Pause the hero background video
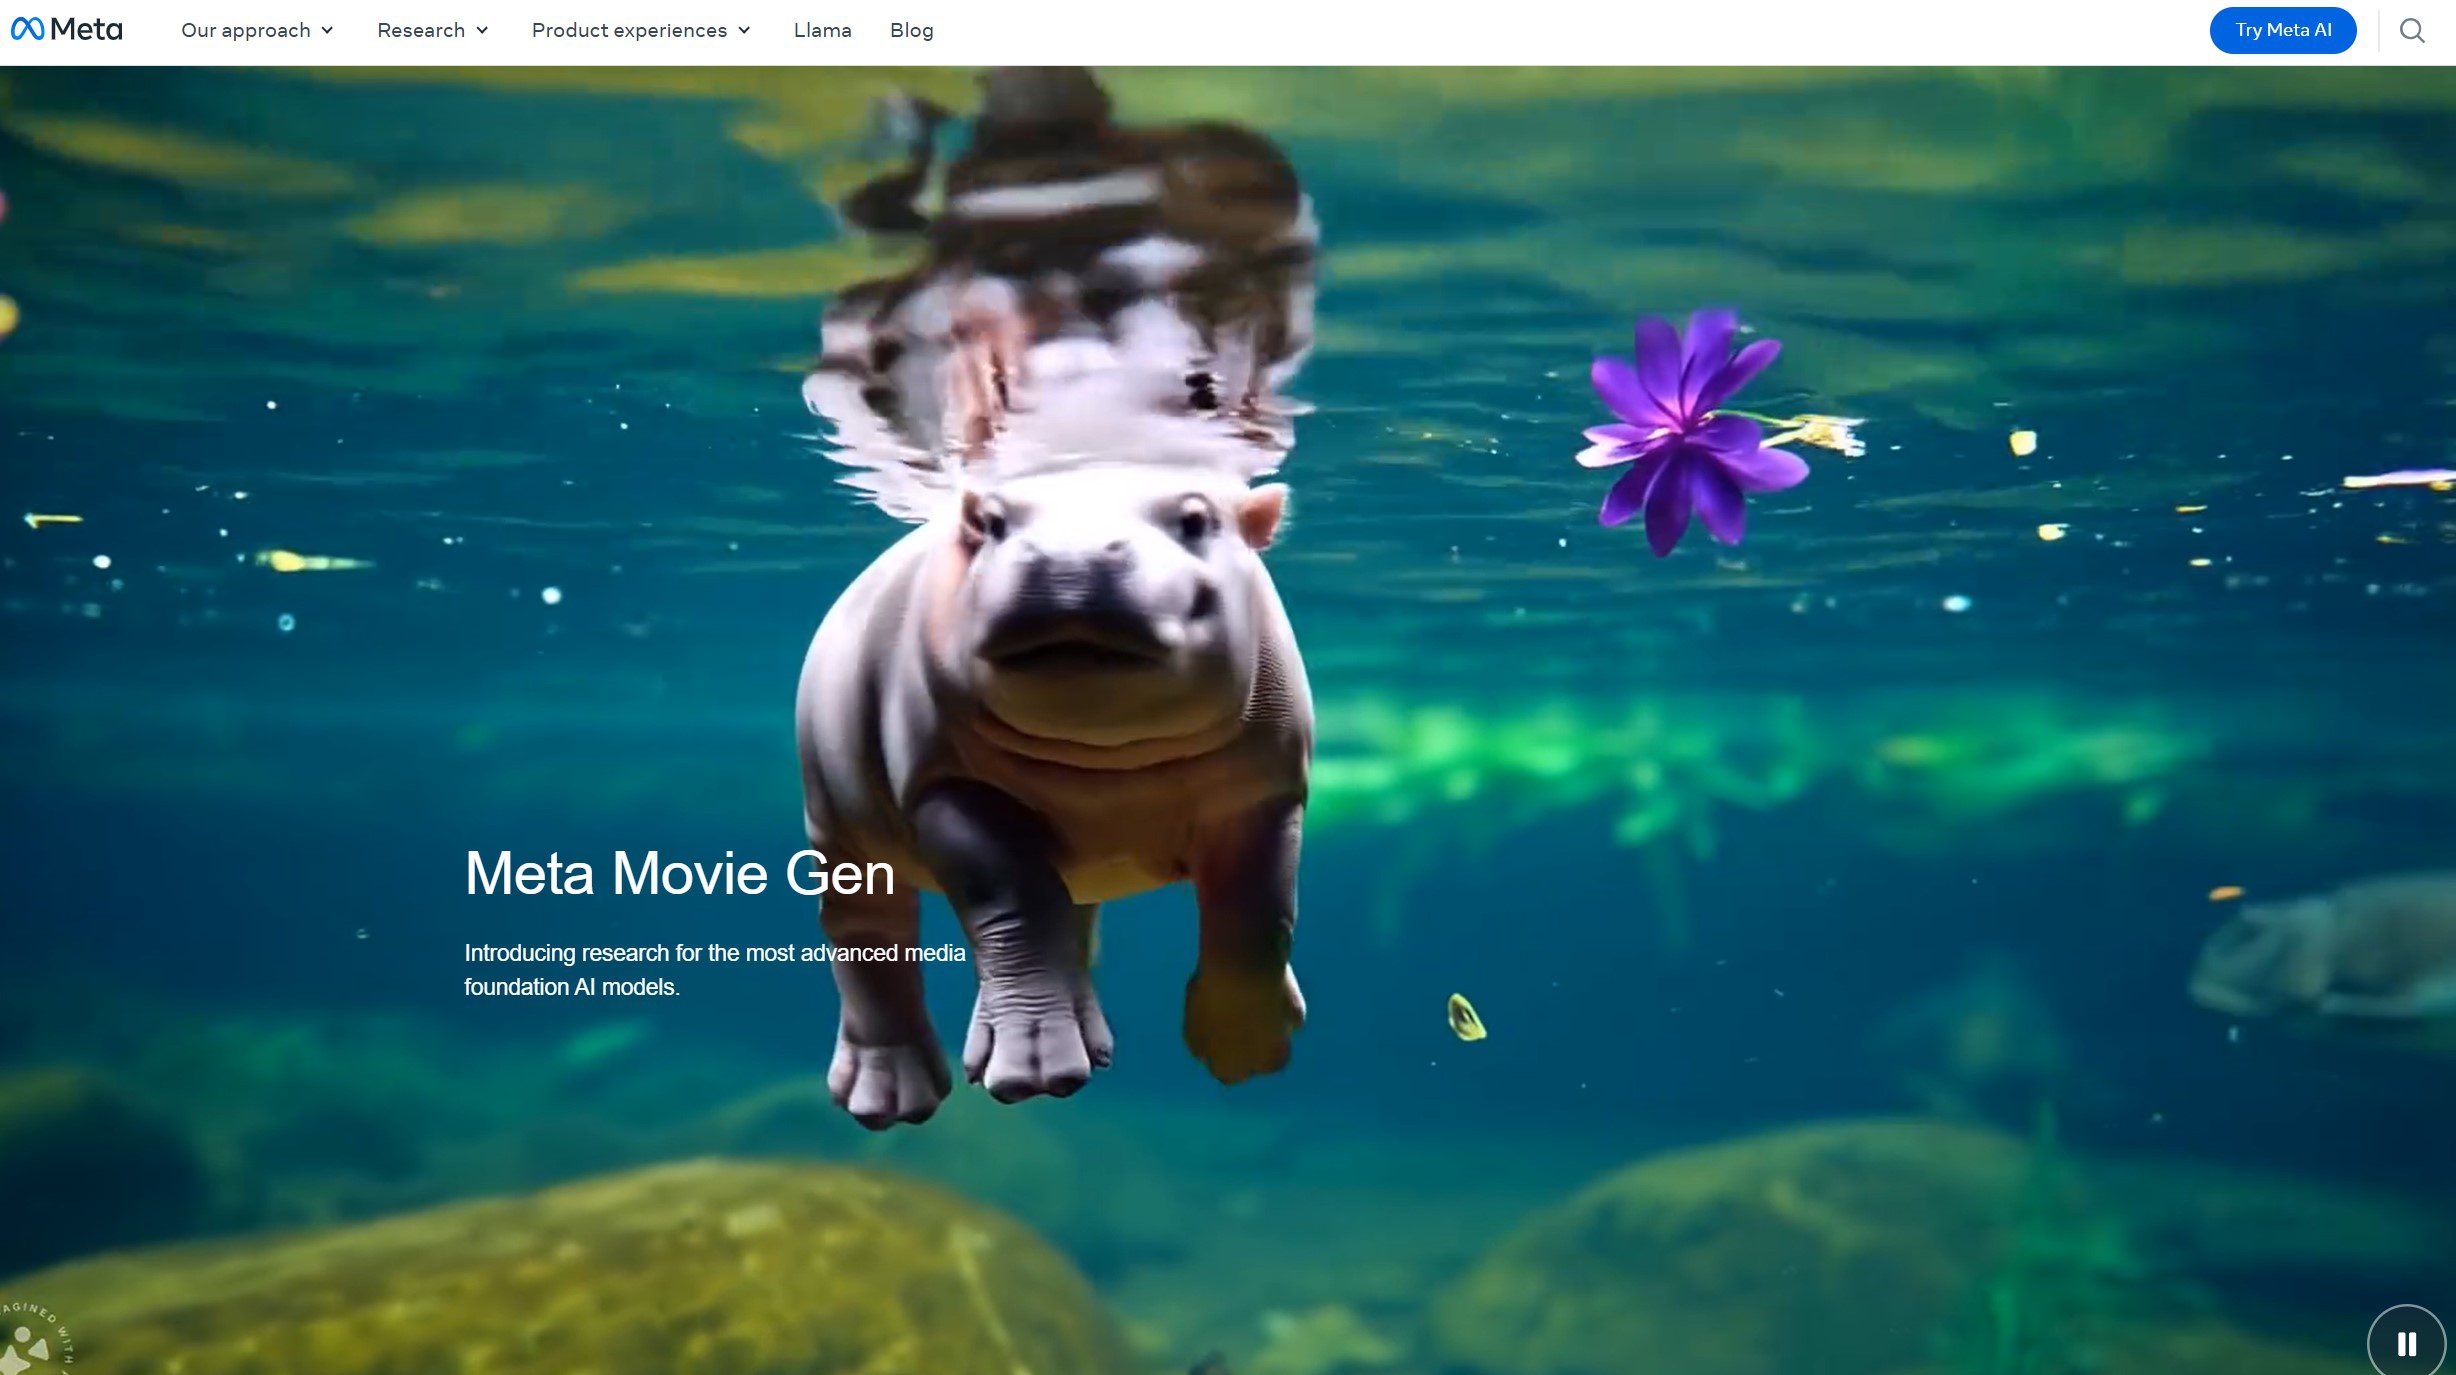 pos(2406,1343)
